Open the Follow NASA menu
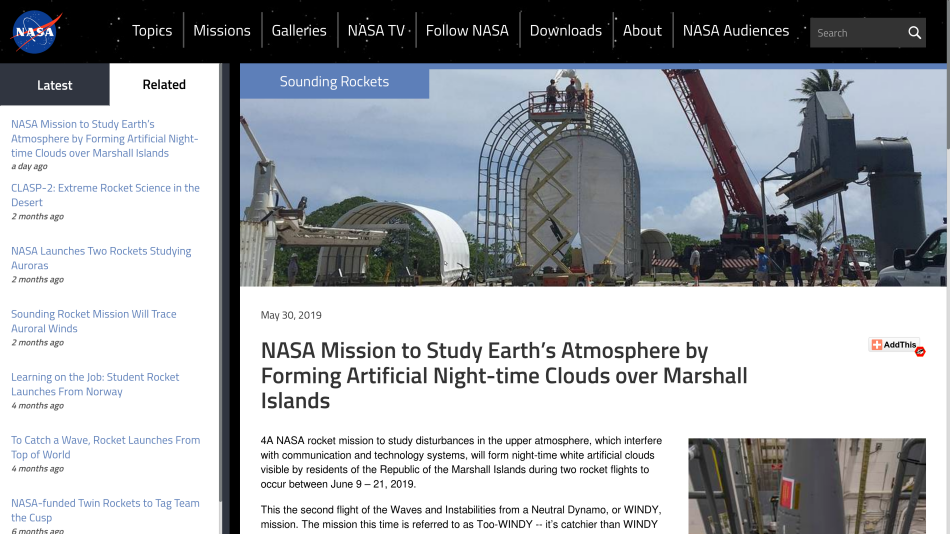This screenshot has height=534, width=950. point(467,30)
